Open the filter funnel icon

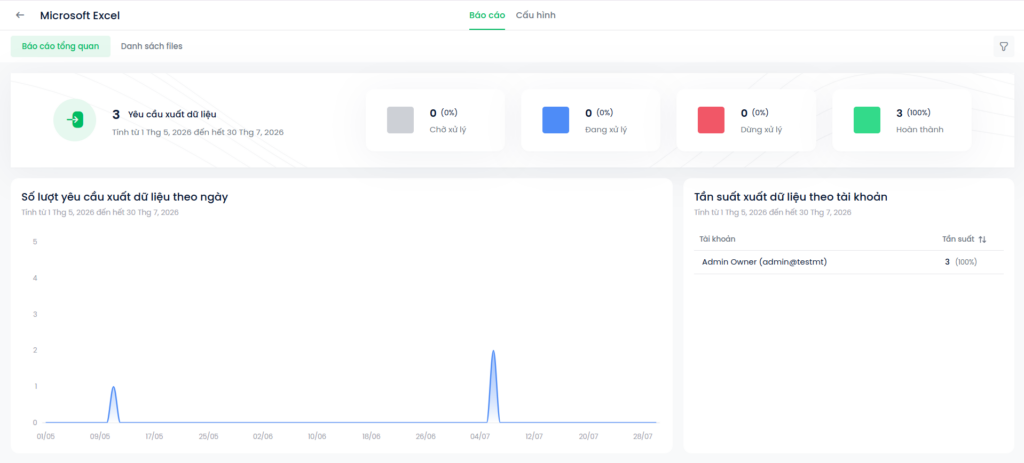tap(1004, 46)
